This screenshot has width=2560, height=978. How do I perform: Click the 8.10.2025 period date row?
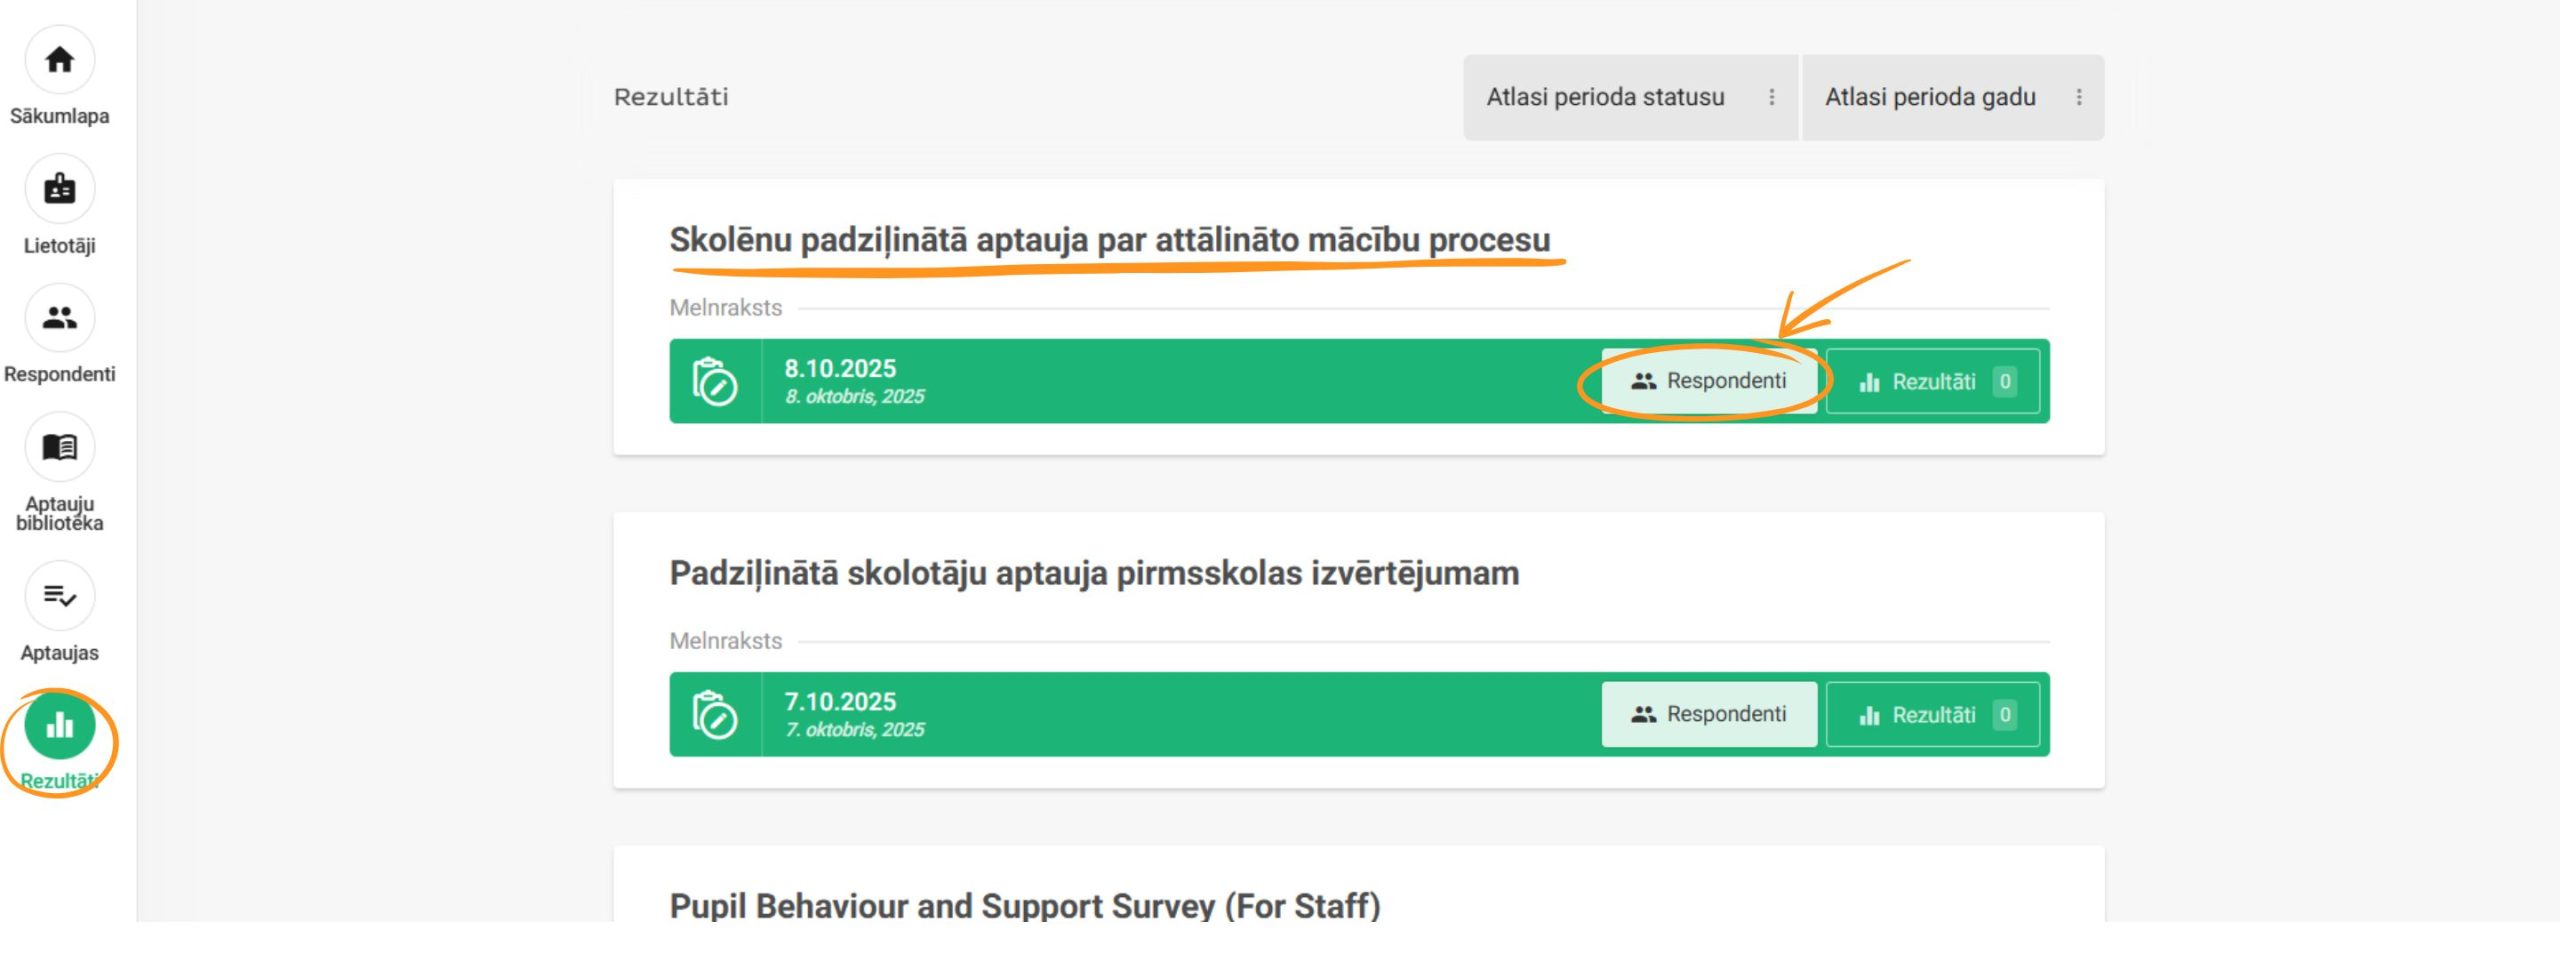[x=1100, y=382]
